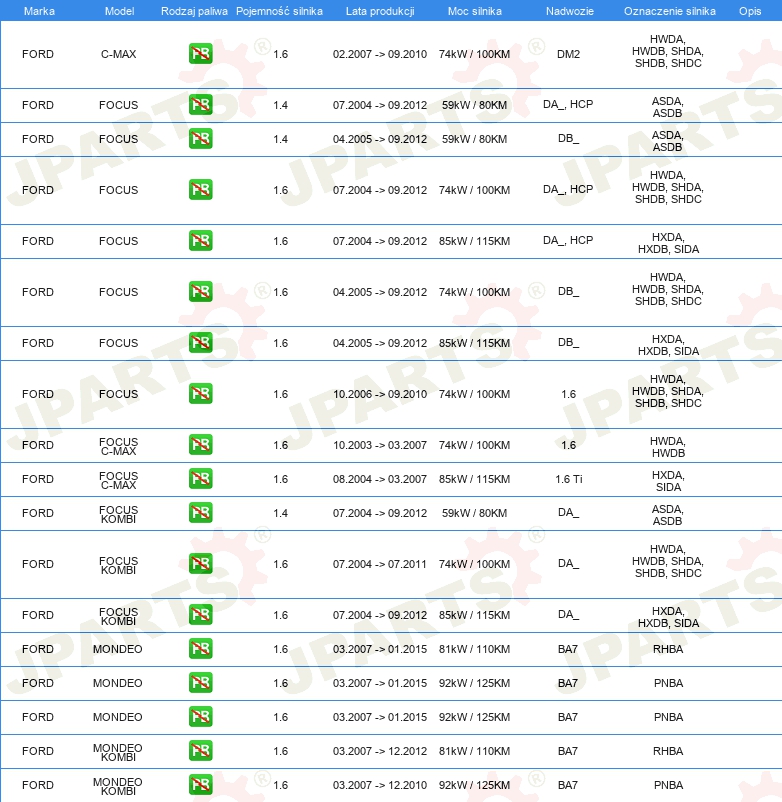The height and width of the screenshot is (802, 782).
Task: Click the FOCUS KOMBI model in the 1.4 row
Action: pyautogui.click(x=118, y=515)
